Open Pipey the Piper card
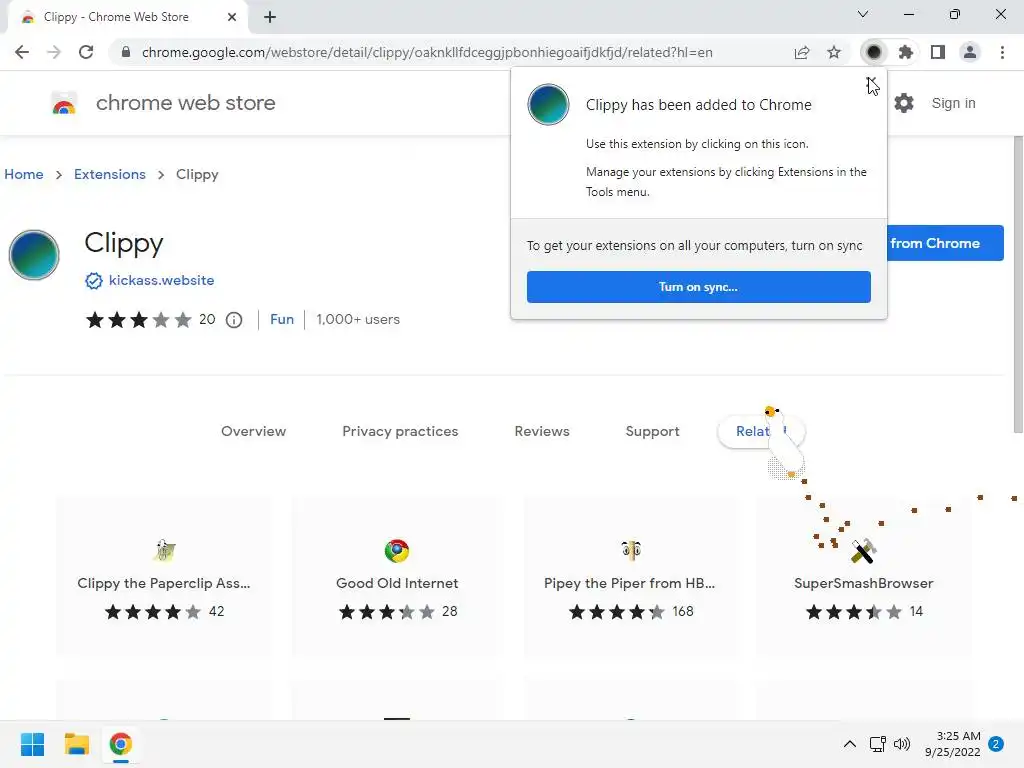Viewport: 1024px width, 768px height. coord(630,577)
